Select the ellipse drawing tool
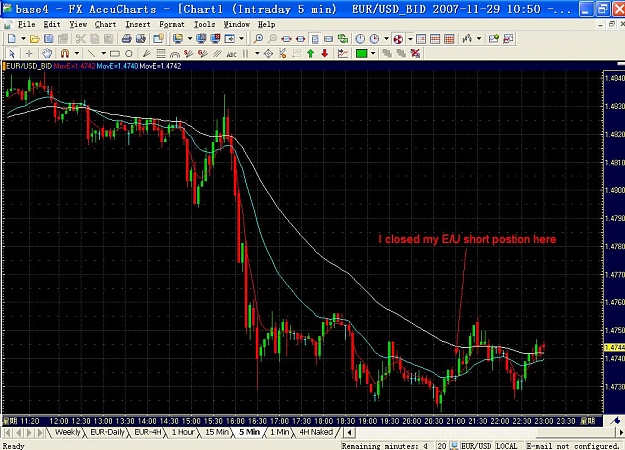 point(128,53)
